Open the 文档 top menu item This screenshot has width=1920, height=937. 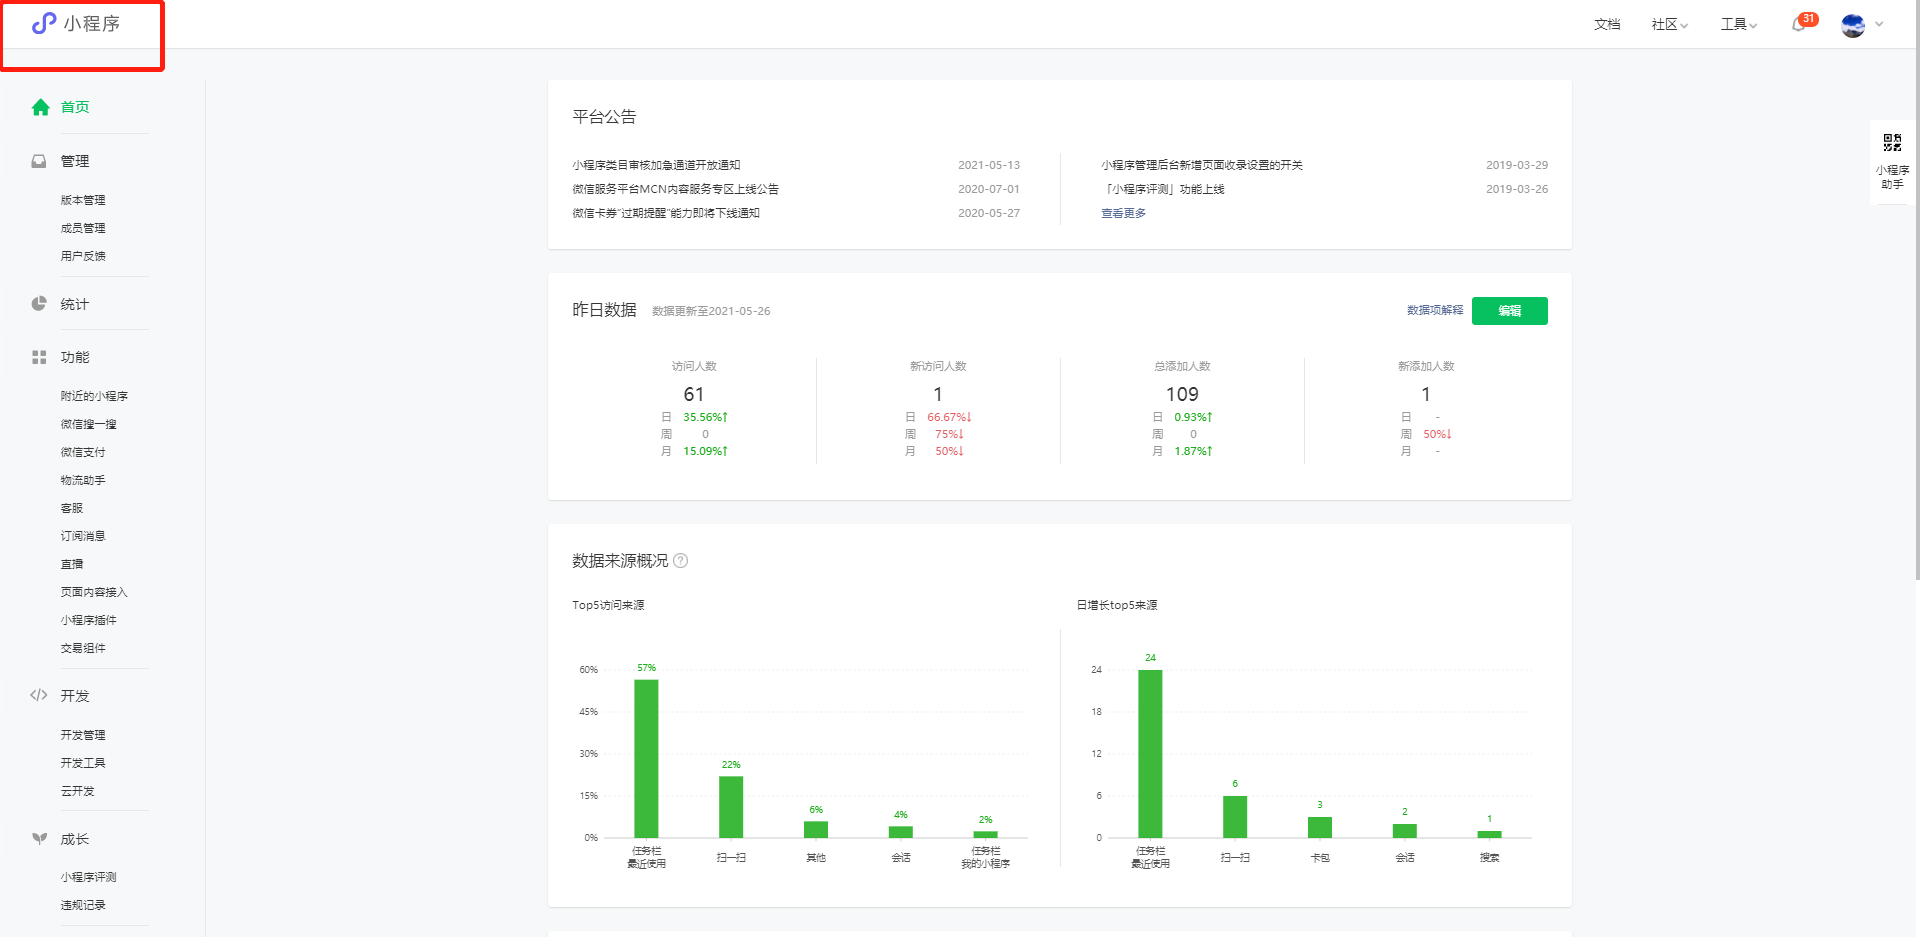(1607, 24)
